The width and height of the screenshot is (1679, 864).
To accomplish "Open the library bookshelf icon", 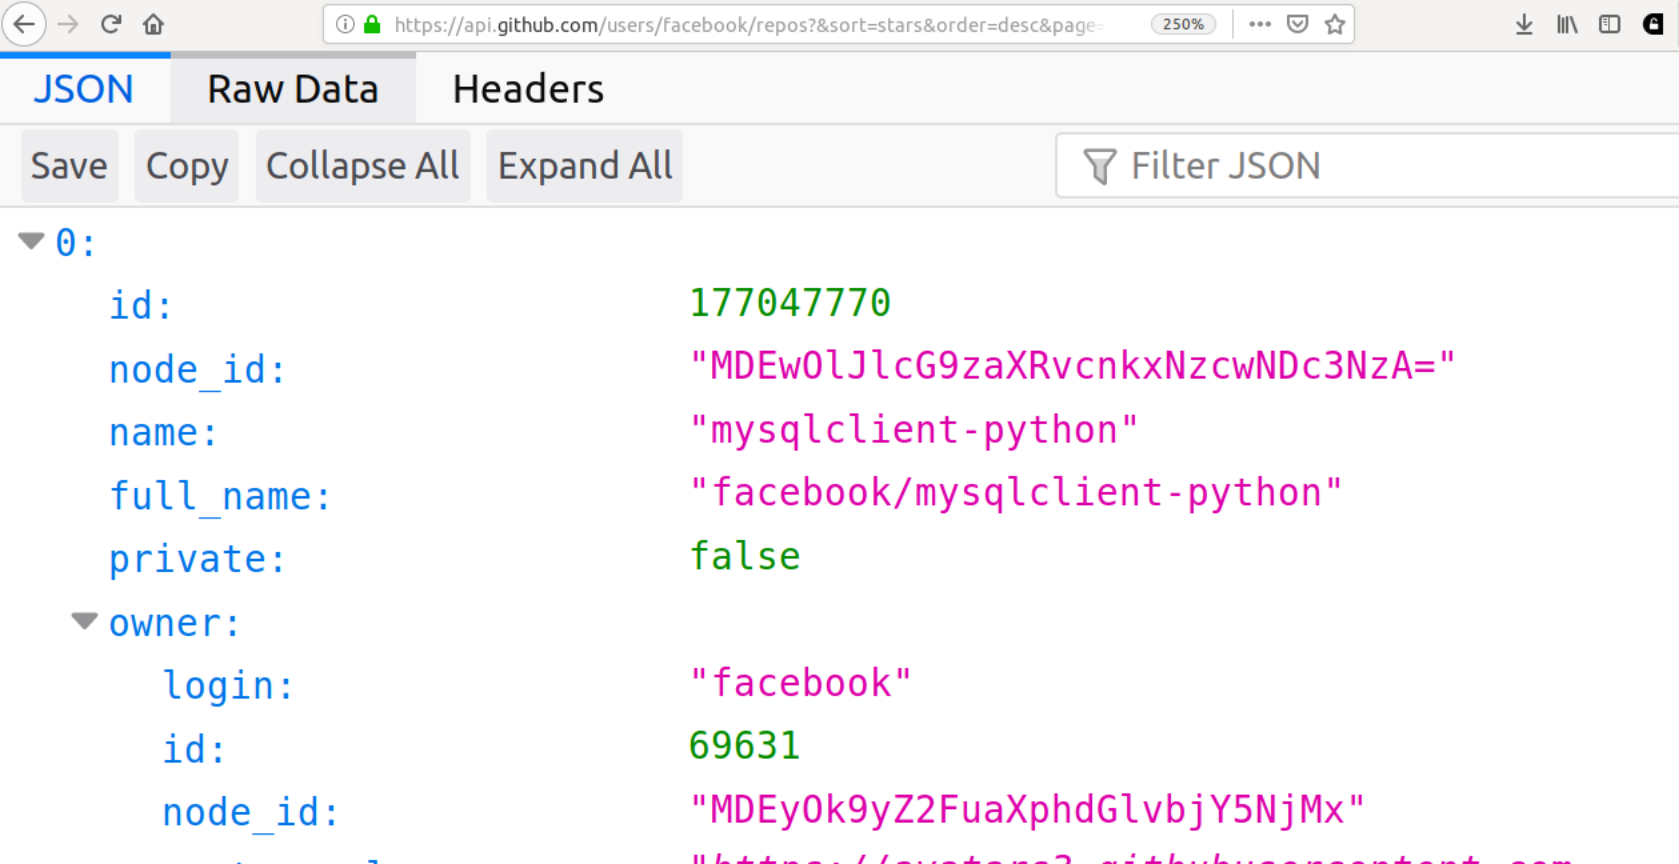I will coord(1567,24).
